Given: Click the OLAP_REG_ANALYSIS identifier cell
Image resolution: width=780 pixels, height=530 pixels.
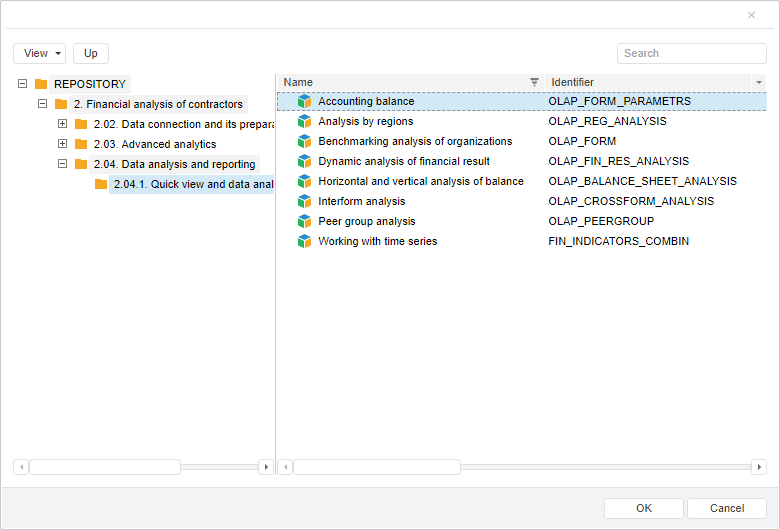Looking at the screenshot, I should (607, 121).
